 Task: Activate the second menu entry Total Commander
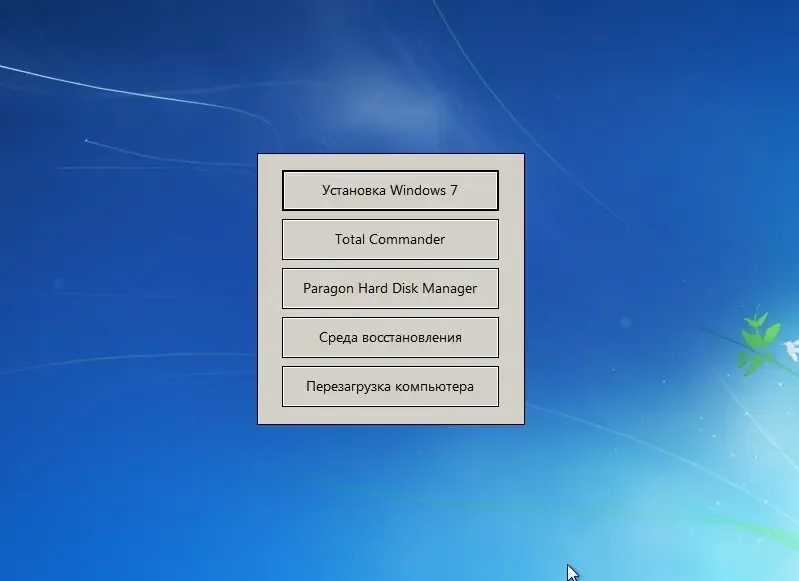pyautogui.click(x=390, y=240)
